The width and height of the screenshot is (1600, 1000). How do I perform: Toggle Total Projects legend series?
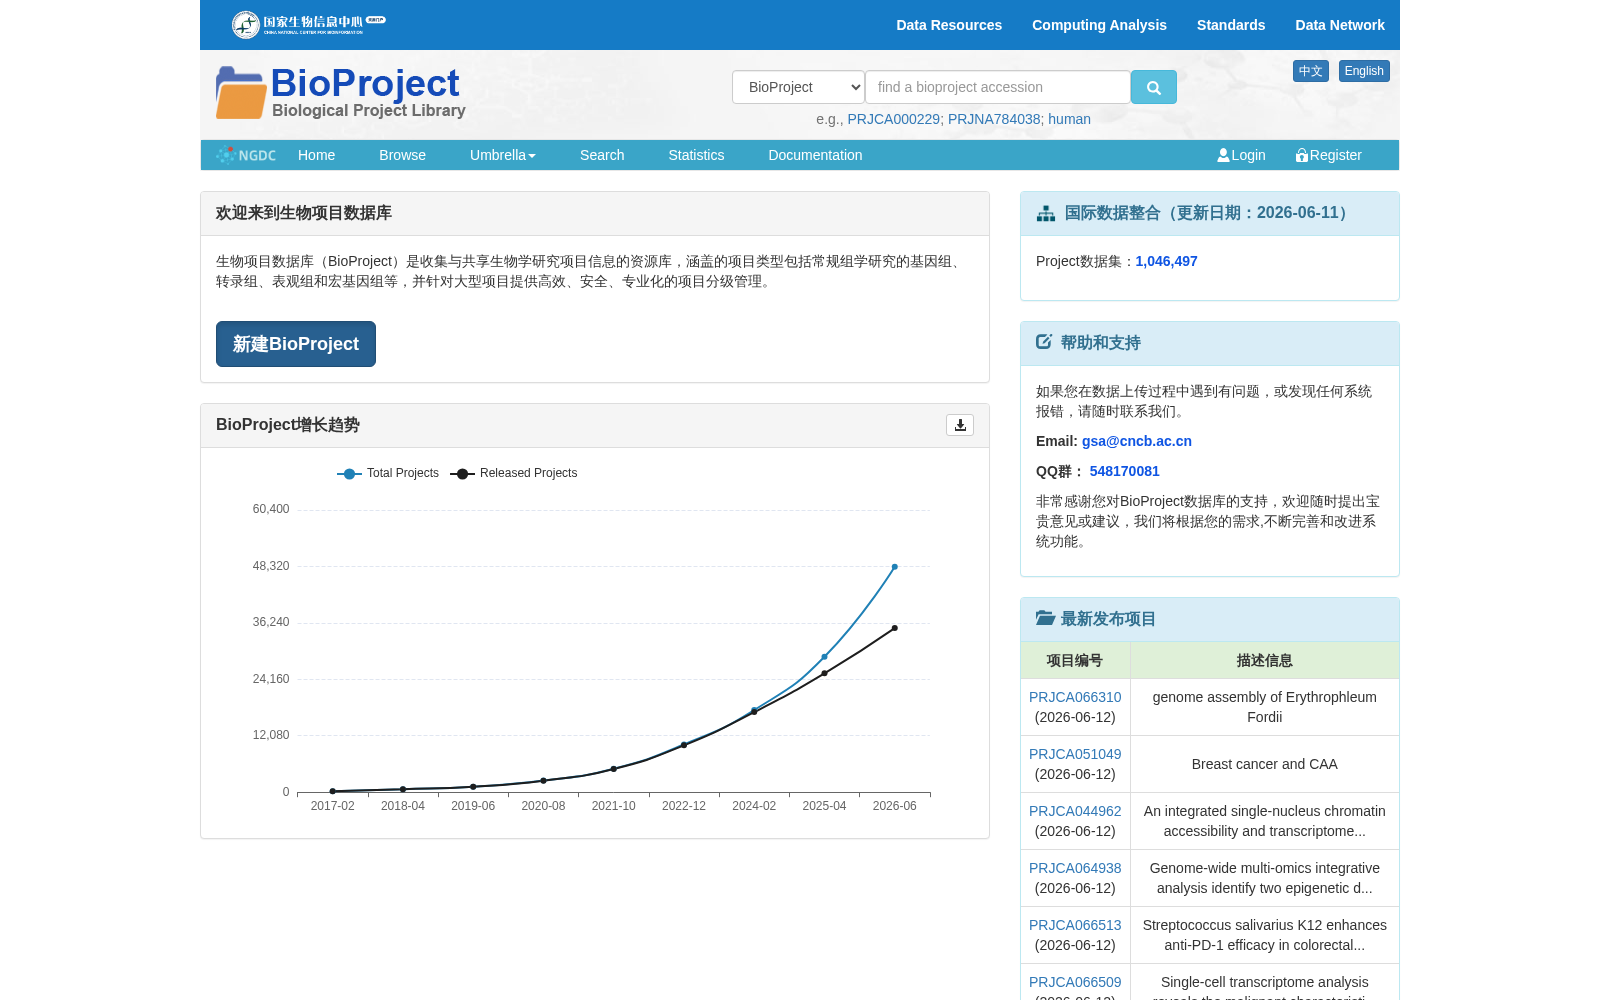point(388,473)
